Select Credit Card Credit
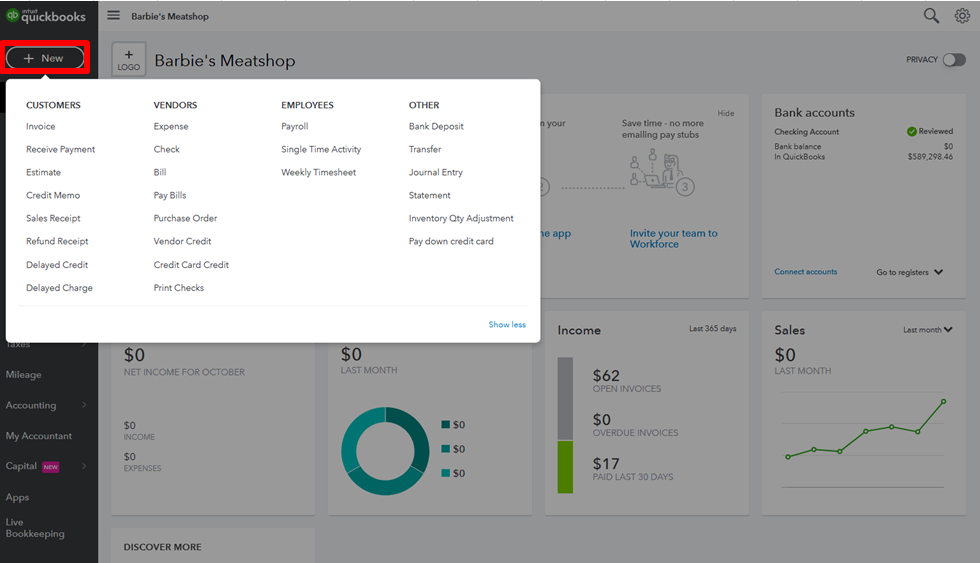This screenshot has height=563, width=980. (x=191, y=265)
